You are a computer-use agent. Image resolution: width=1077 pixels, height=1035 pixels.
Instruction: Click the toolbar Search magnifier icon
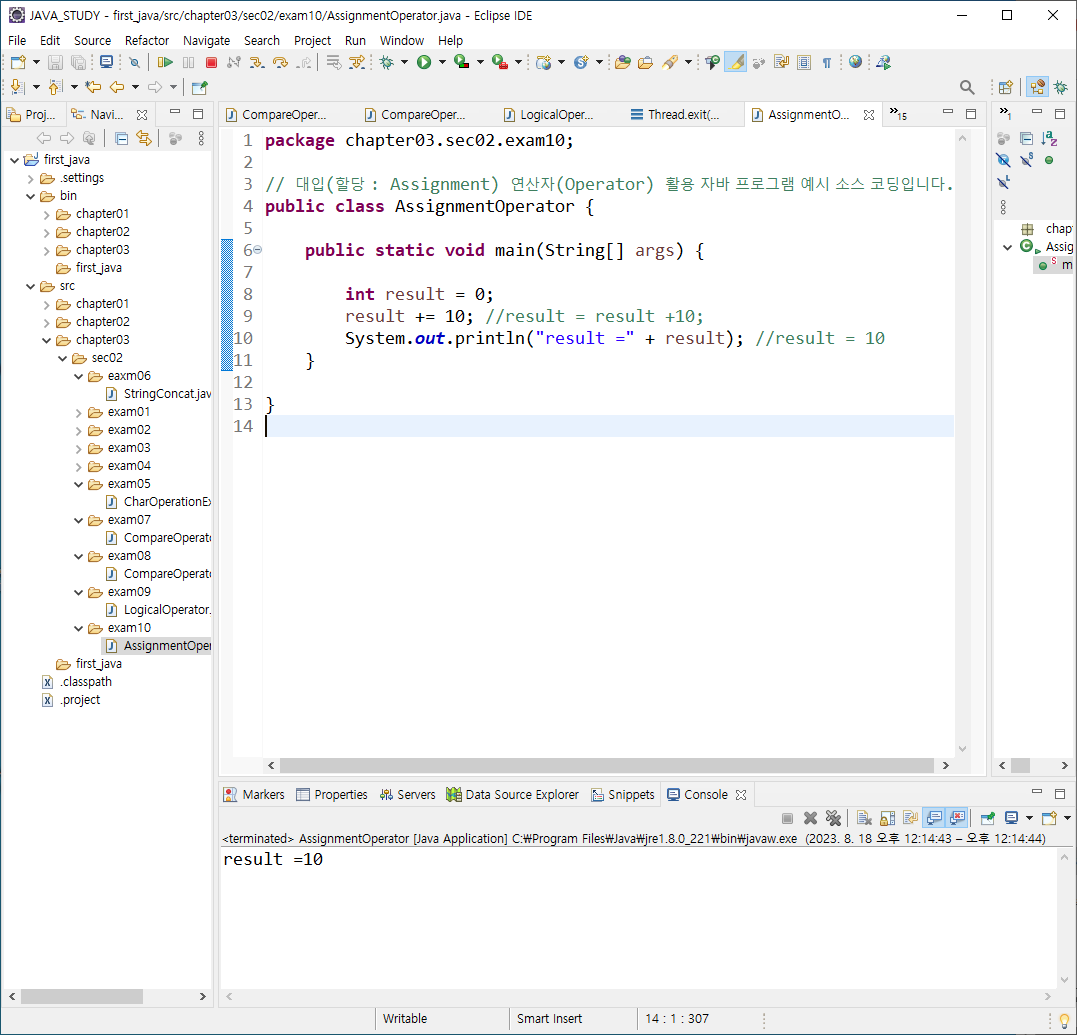[x=967, y=87]
